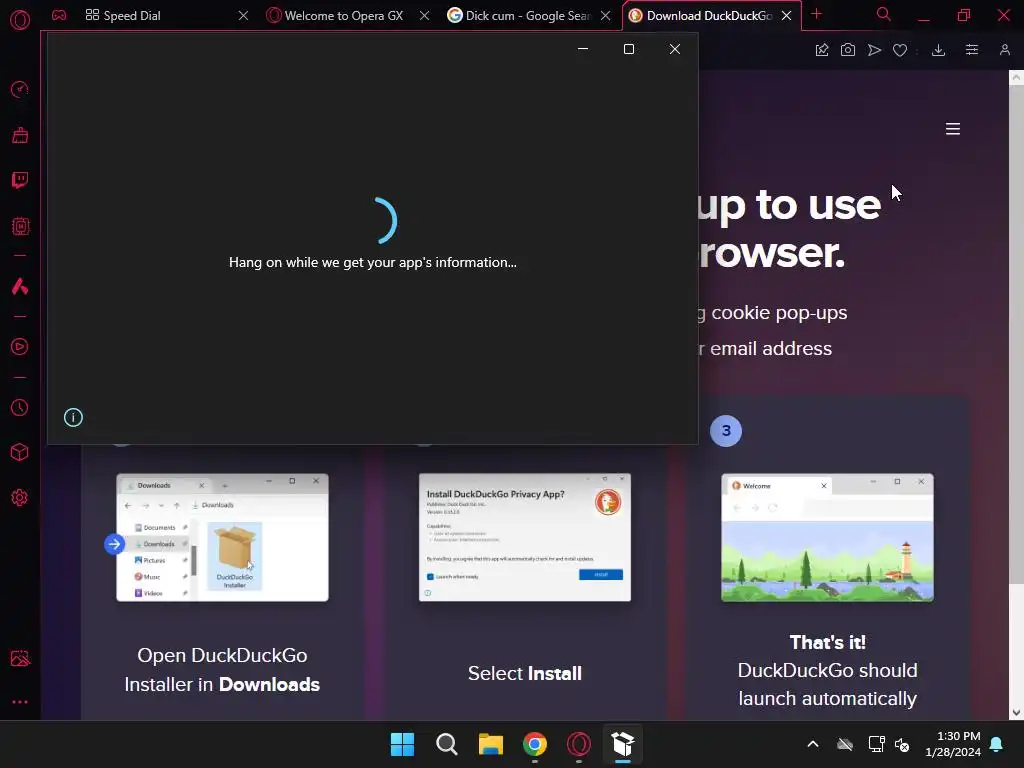
Task: Click "That's it!" heading text
Action: pos(827,642)
